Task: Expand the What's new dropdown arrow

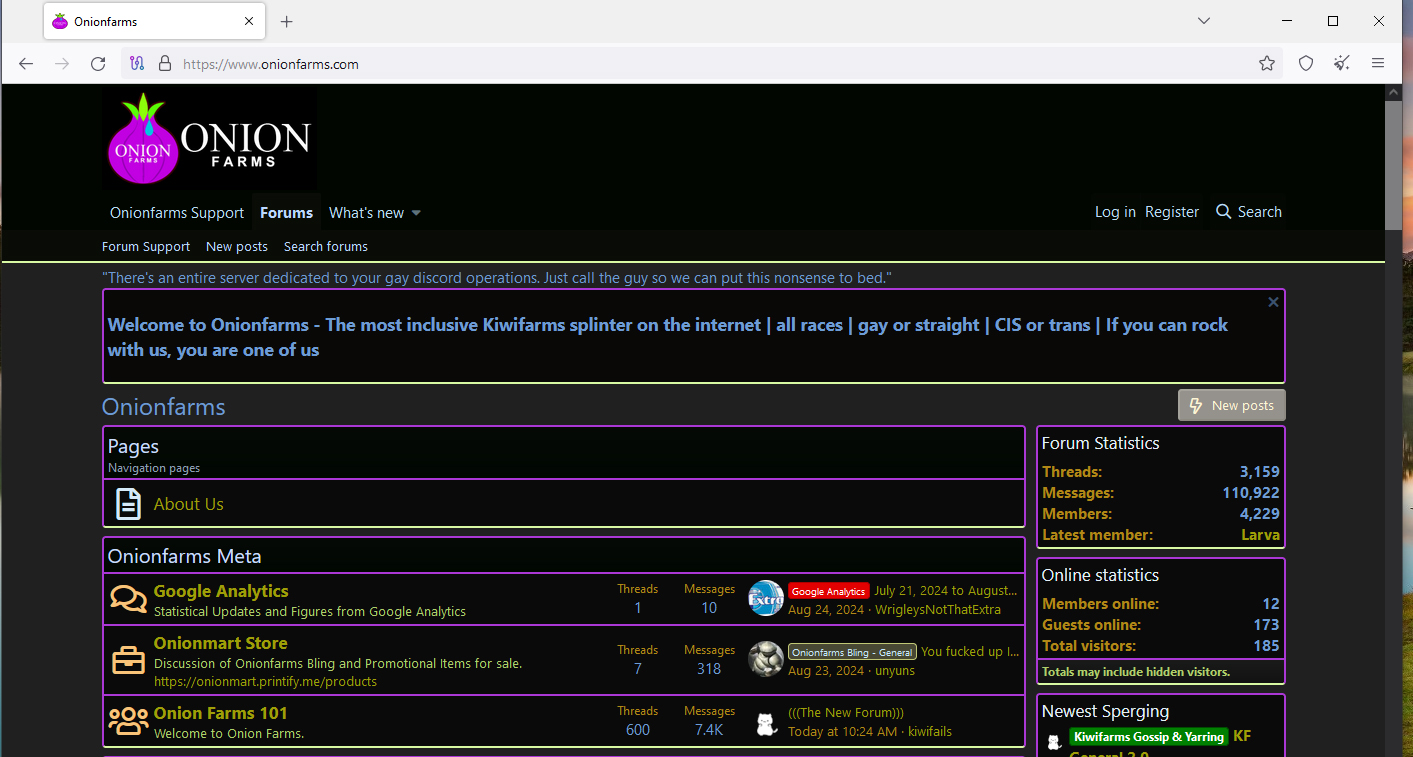Action: (x=416, y=213)
